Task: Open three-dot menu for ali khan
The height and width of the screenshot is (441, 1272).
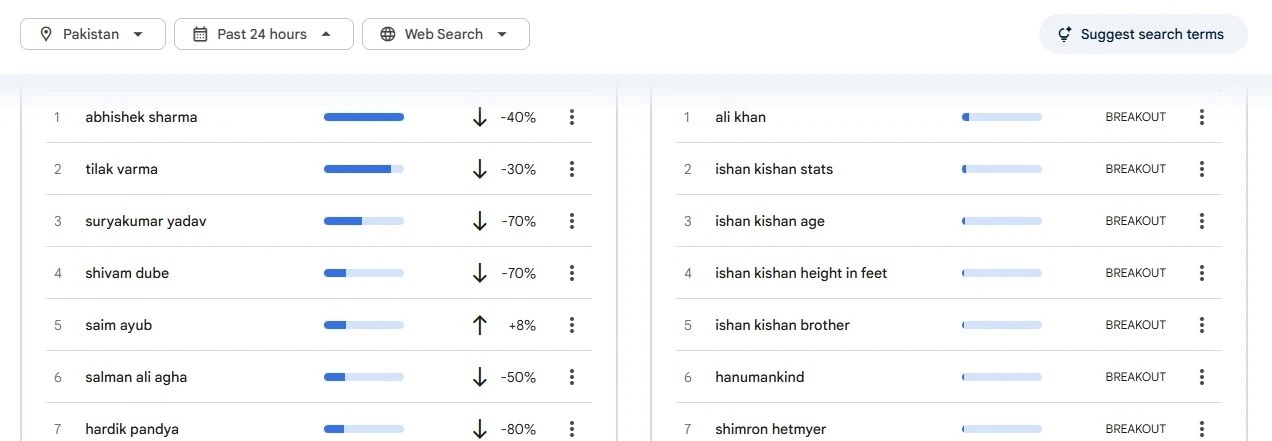Action: pos(1202,117)
